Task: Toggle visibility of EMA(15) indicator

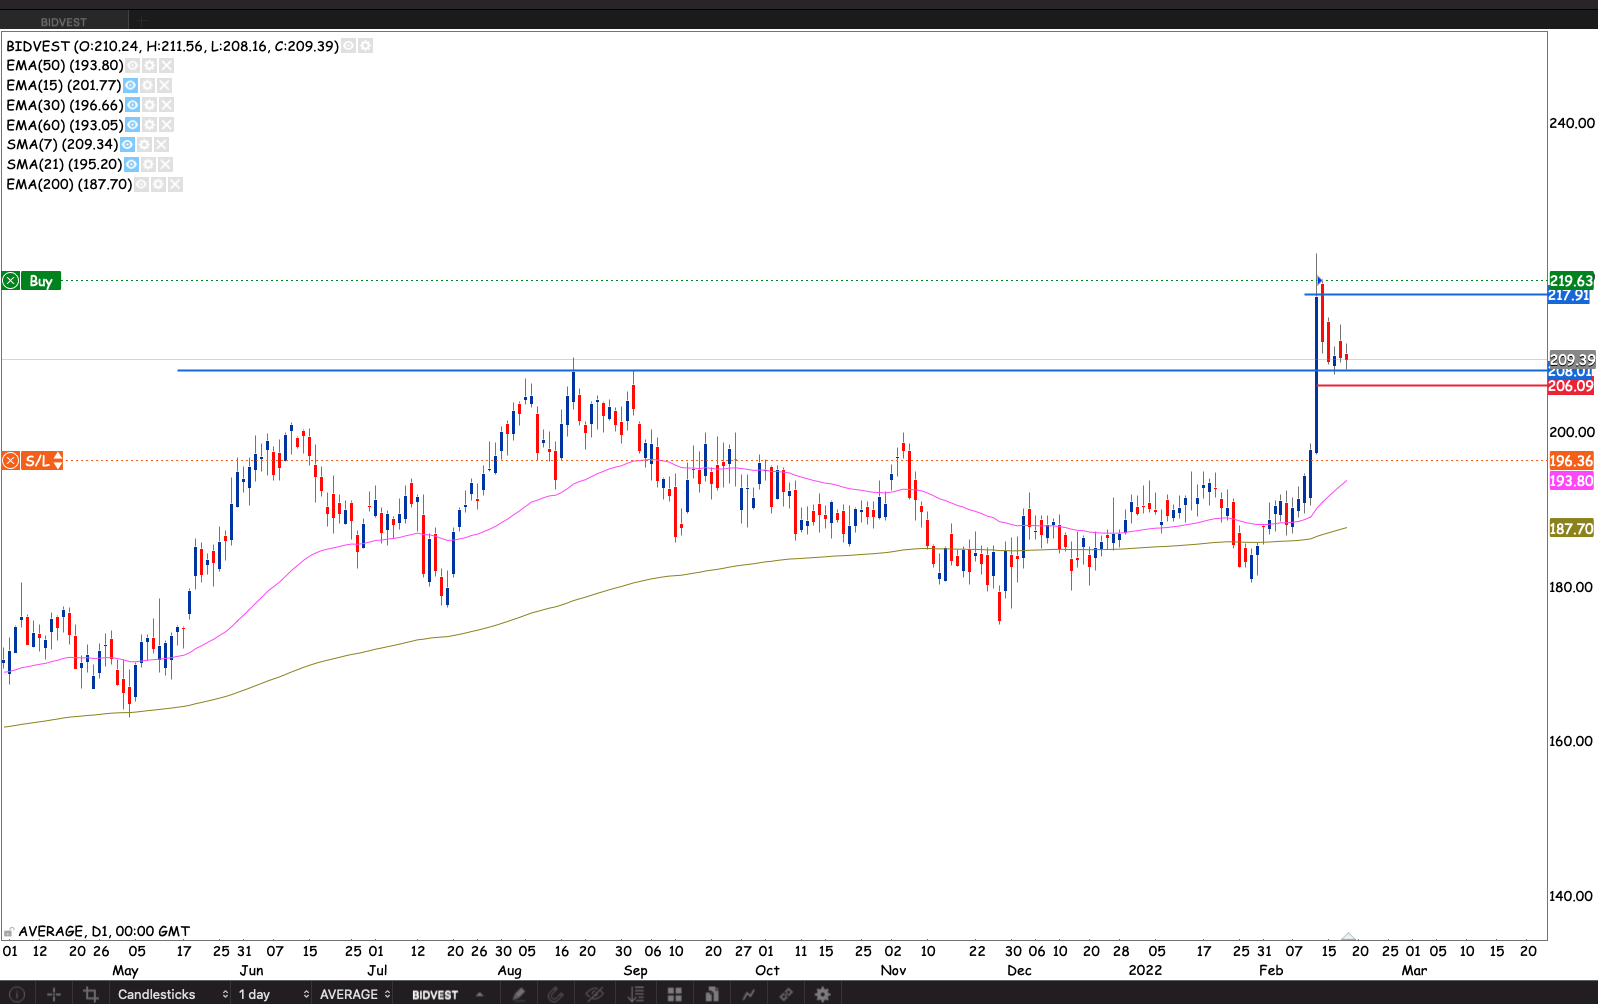Action: click(130, 85)
